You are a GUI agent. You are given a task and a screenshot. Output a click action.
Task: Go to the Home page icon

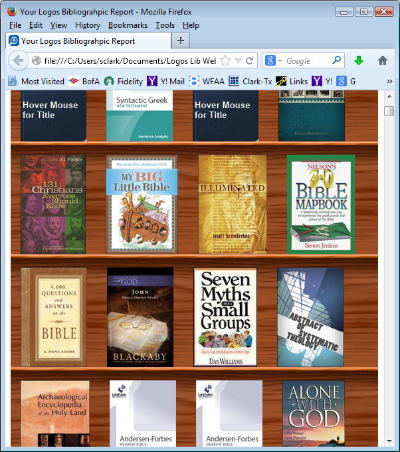[x=383, y=61]
